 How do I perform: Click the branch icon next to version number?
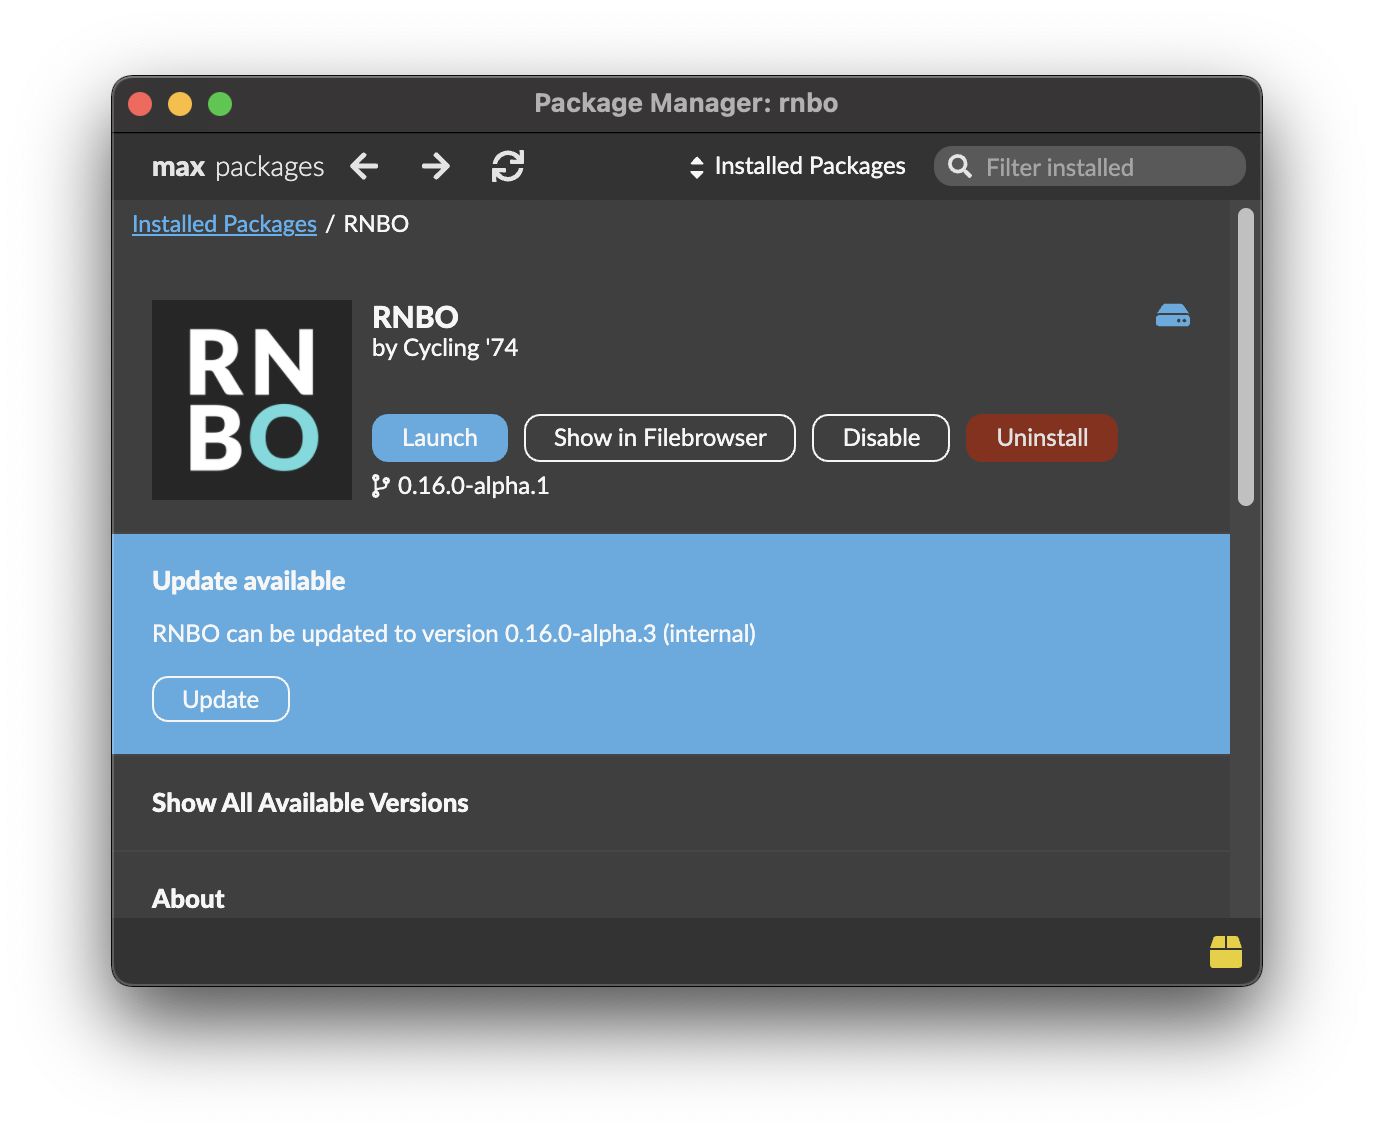[x=380, y=486]
